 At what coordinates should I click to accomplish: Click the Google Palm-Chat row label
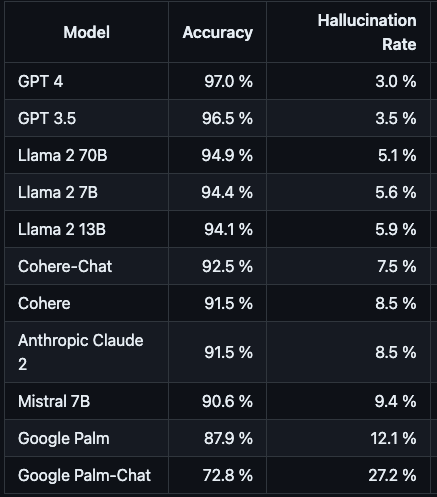(x=84, y=475)
